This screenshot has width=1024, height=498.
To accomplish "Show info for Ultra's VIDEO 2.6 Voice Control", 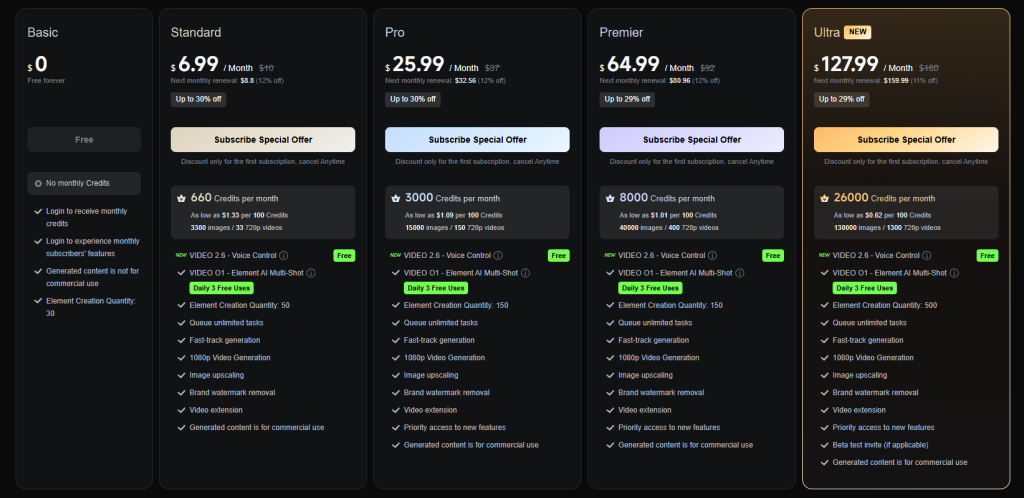I will [x=926, y=255].
